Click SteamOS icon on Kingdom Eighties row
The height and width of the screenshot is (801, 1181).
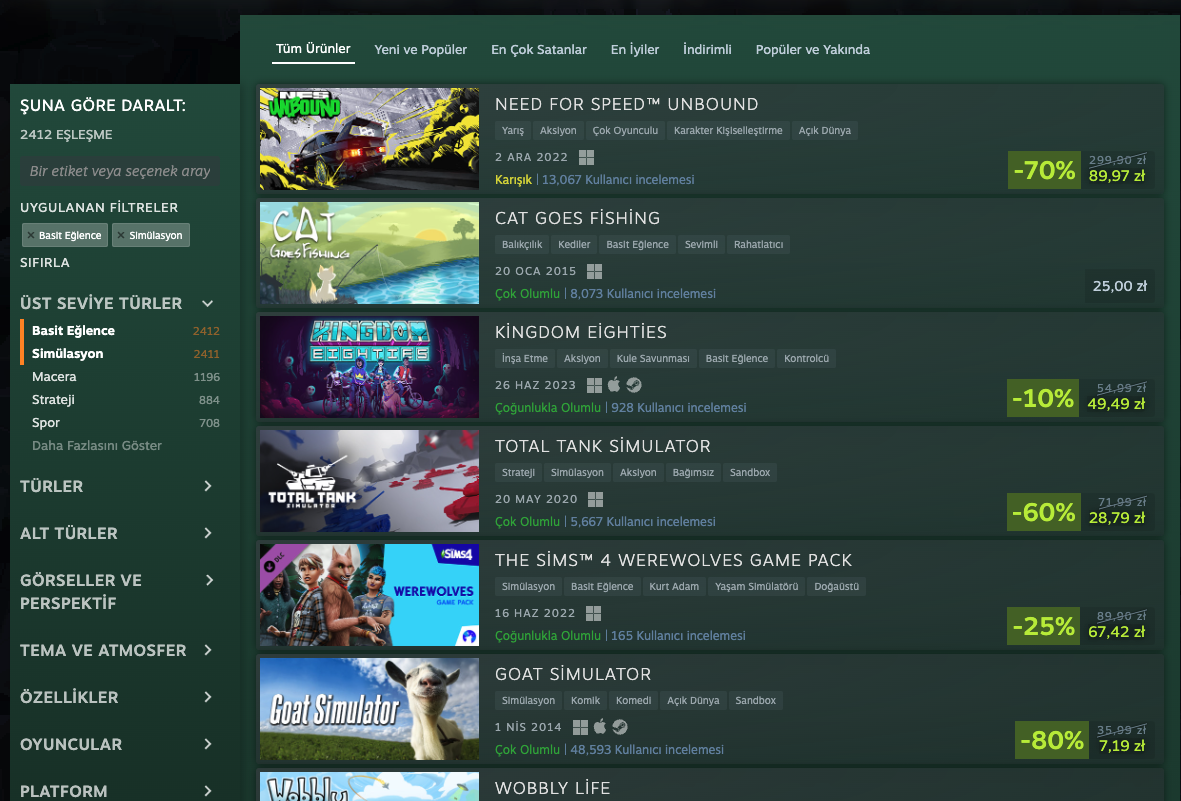tap(634, 385)
